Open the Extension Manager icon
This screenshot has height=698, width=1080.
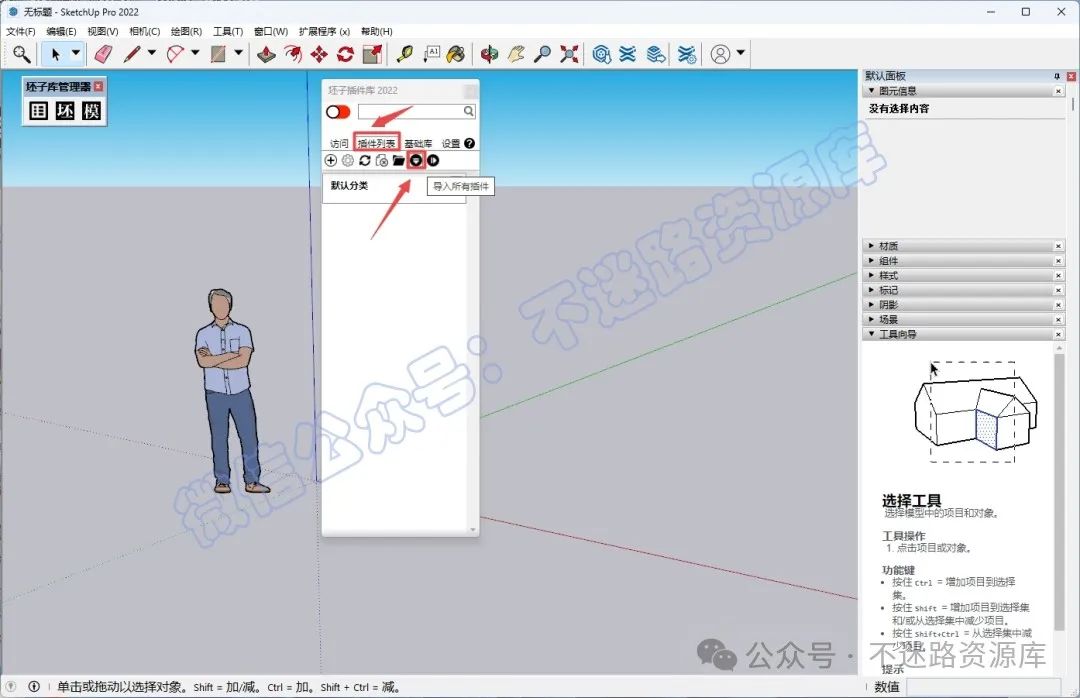point(687,54)
